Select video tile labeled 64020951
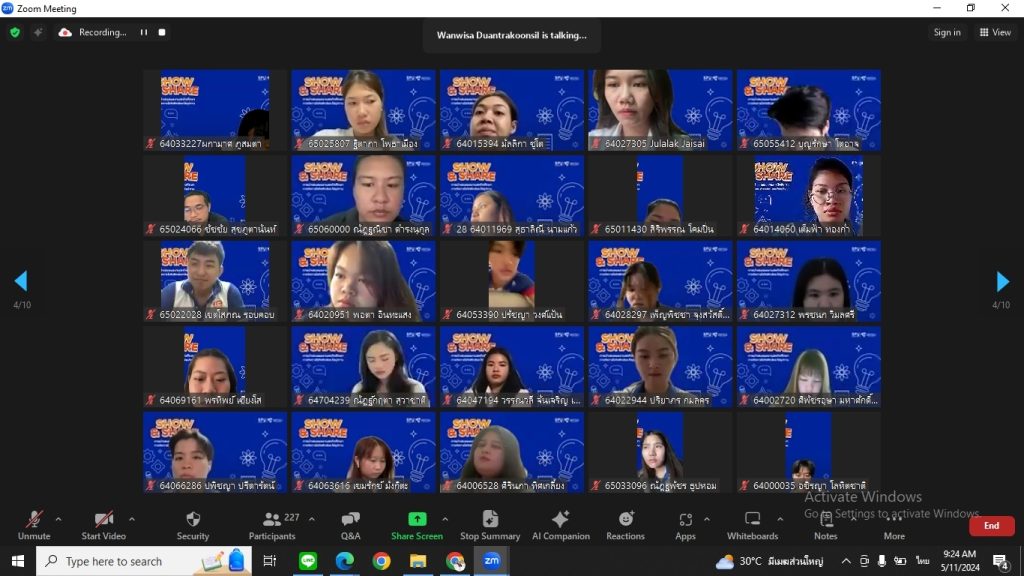 (x=363, y=281)
